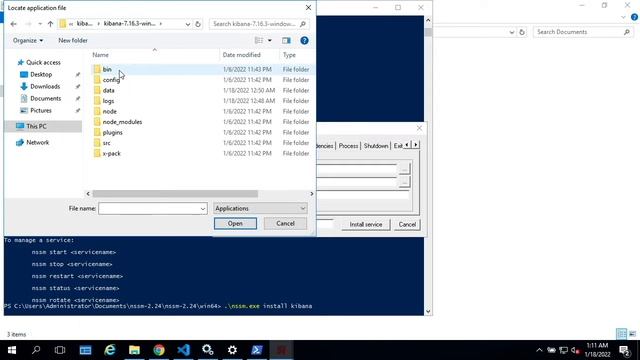The image size is (640, 360).
Task: Select the data folder
Action: point(109,91)
